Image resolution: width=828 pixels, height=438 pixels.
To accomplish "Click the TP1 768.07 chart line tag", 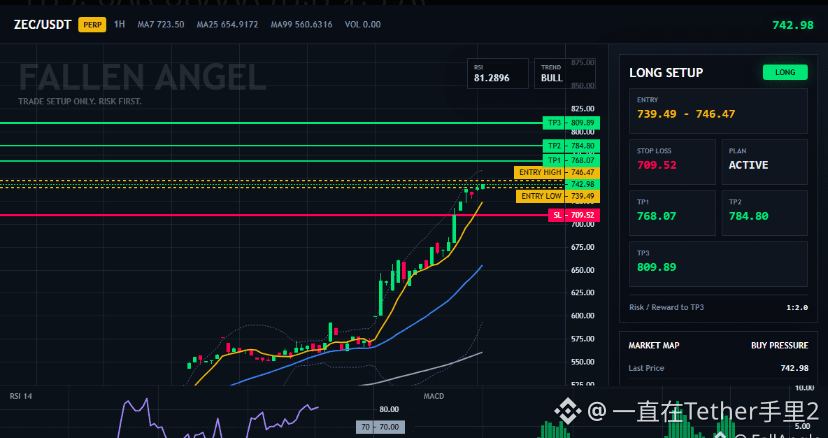I will 571,160.
